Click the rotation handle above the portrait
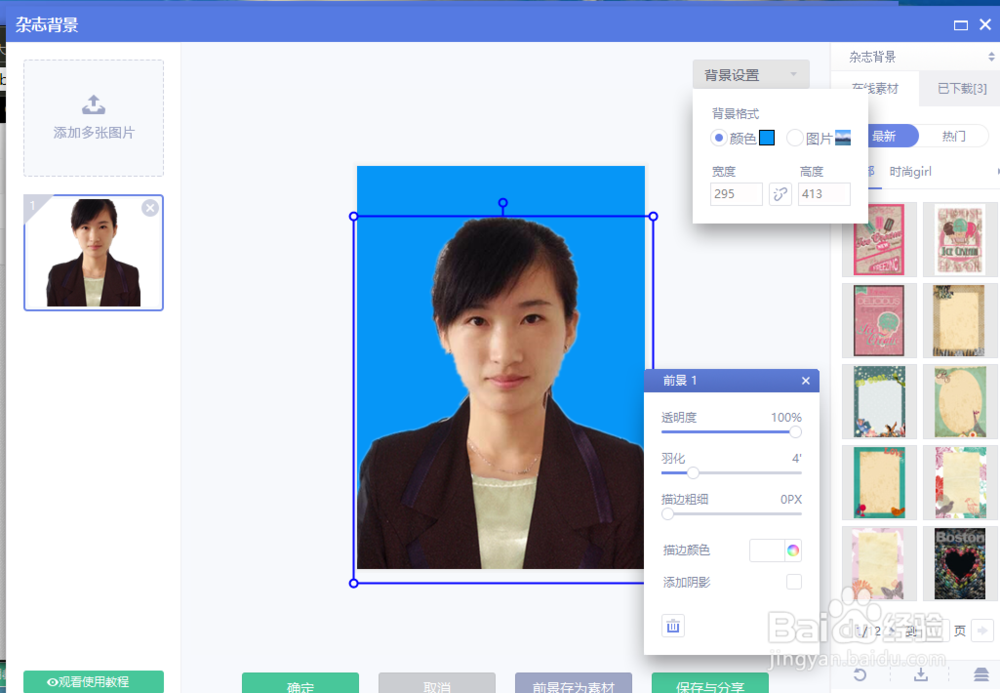Image resolution: width=1000 pixels, height=693 pixels. 503,203
